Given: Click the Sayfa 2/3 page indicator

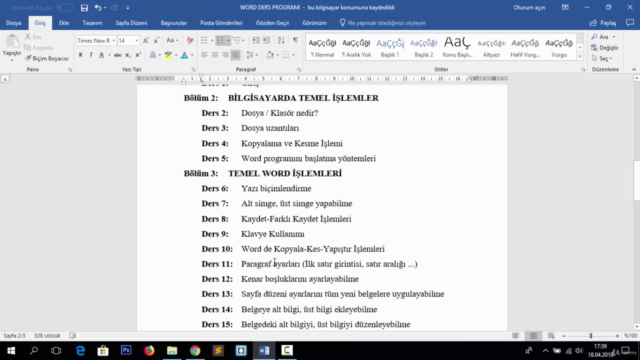Looking at the screenshot, I should pyautogui.click(x=14, y=336).
